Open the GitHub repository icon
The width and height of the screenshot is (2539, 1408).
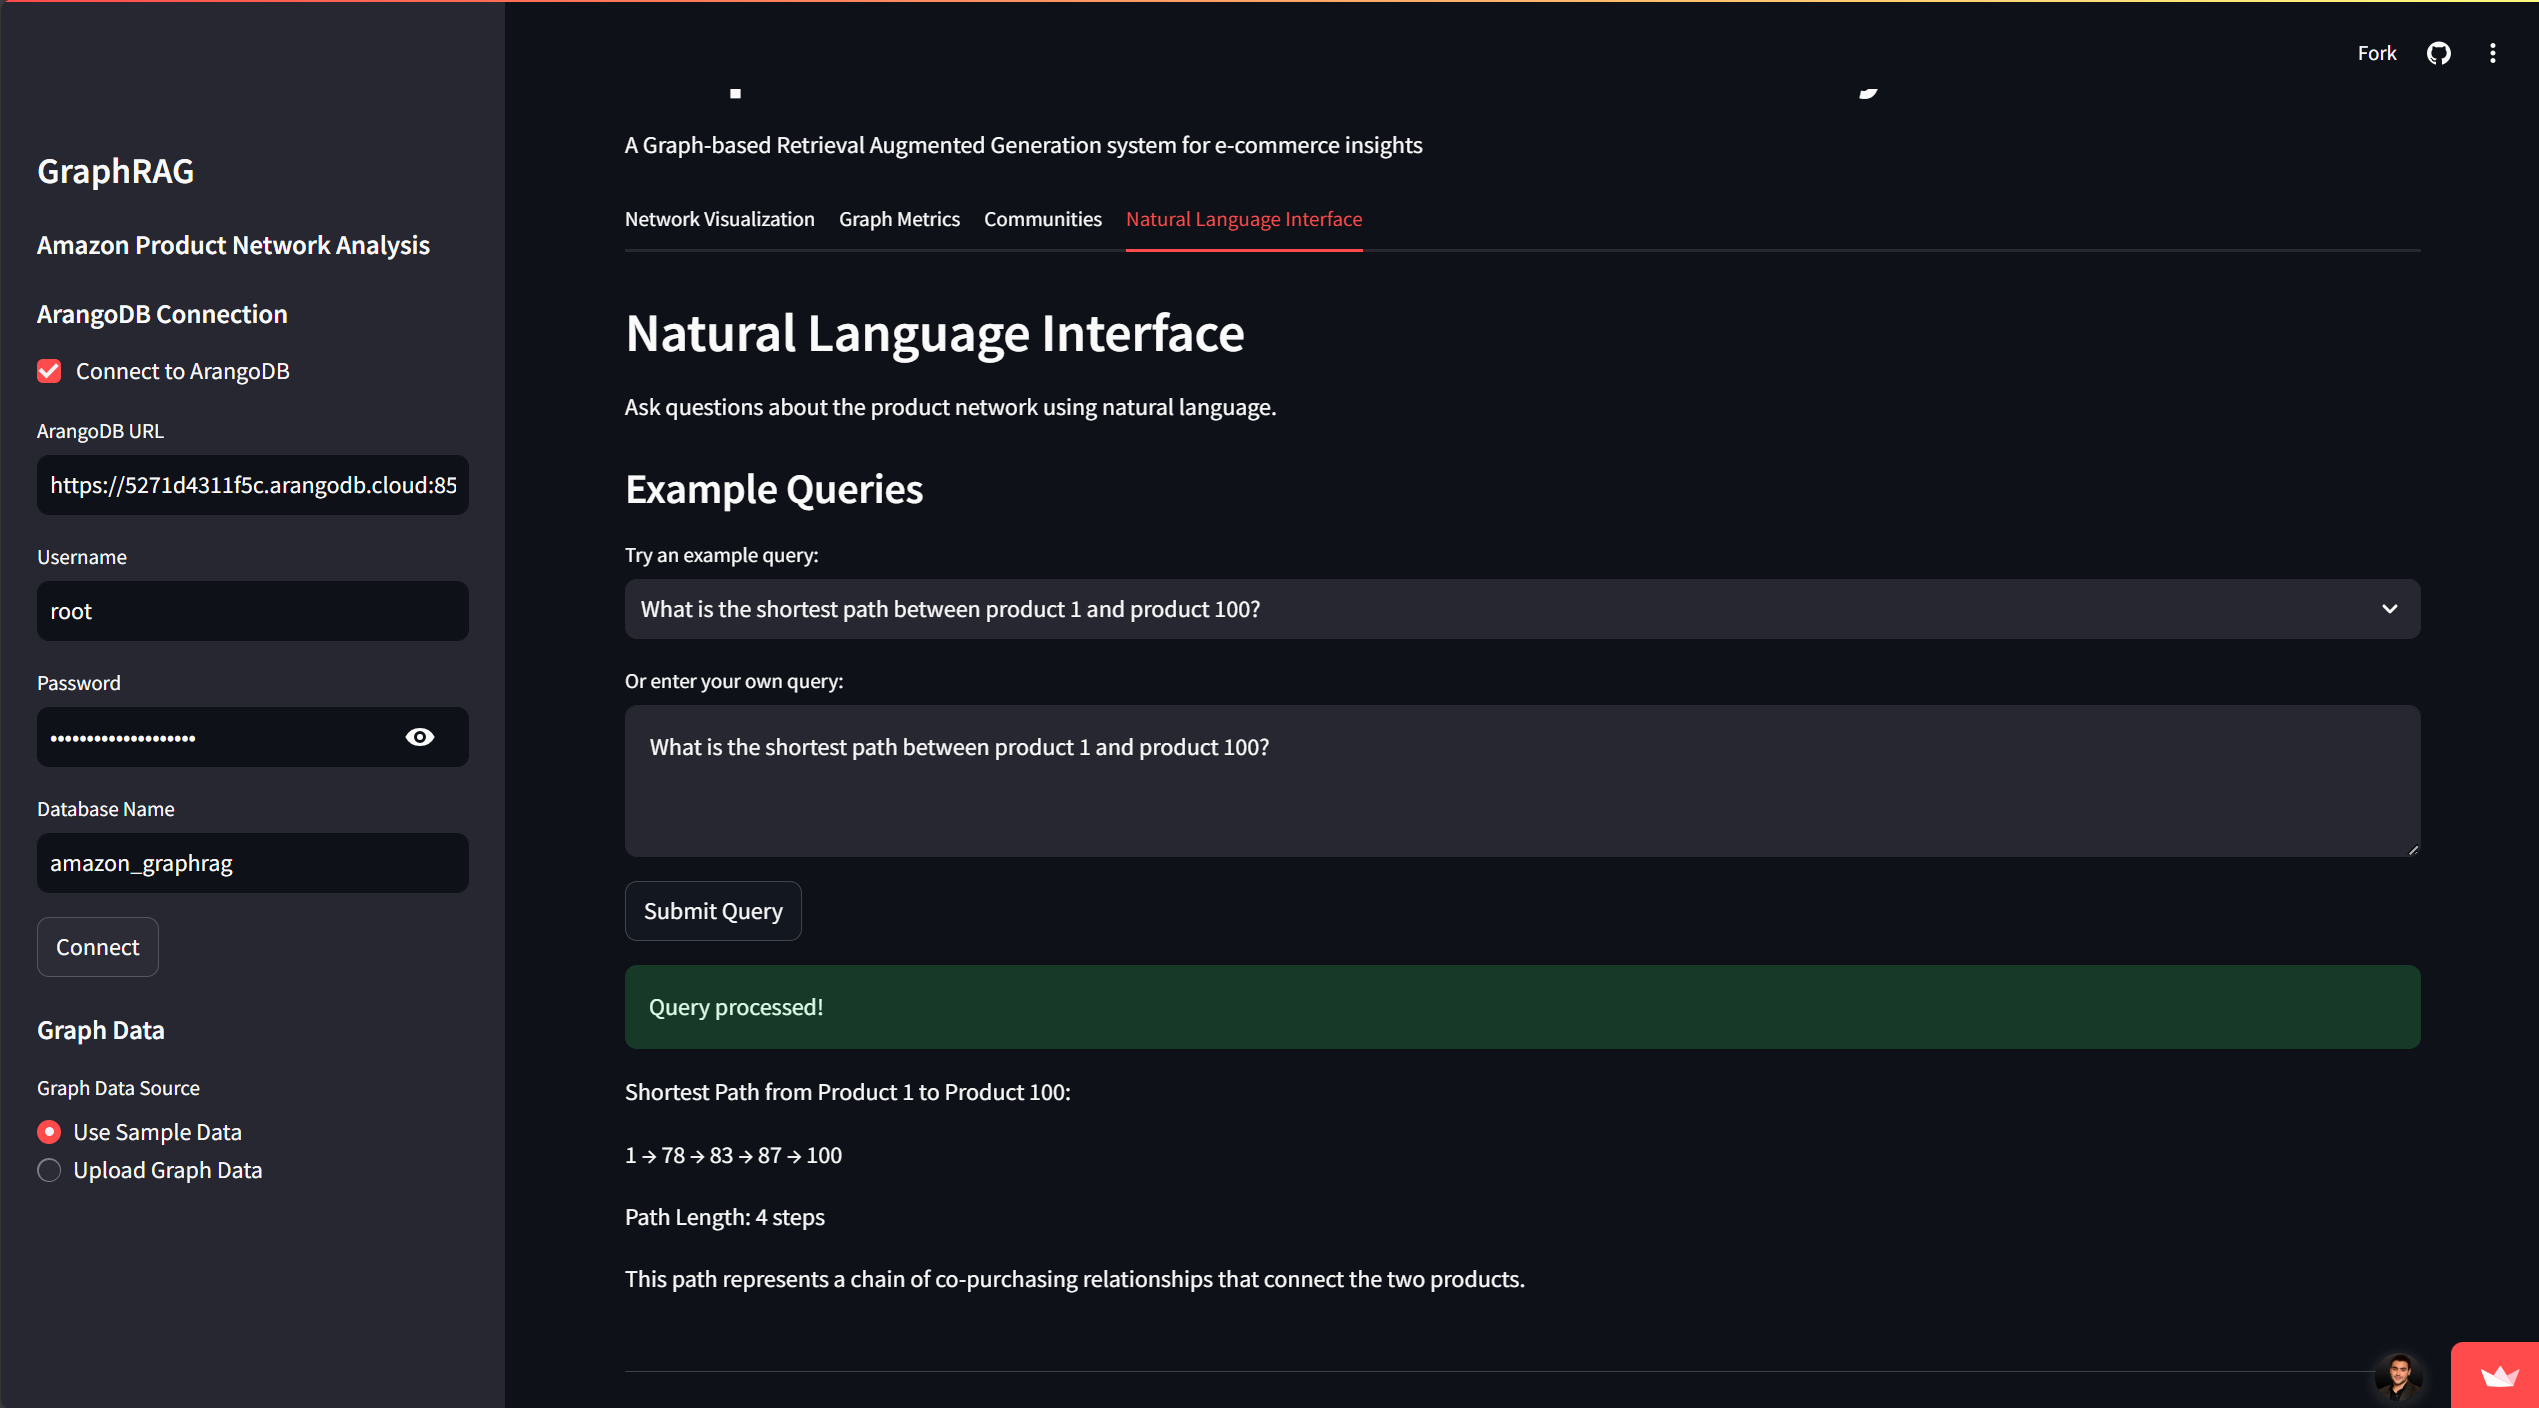pos(2438,53)
